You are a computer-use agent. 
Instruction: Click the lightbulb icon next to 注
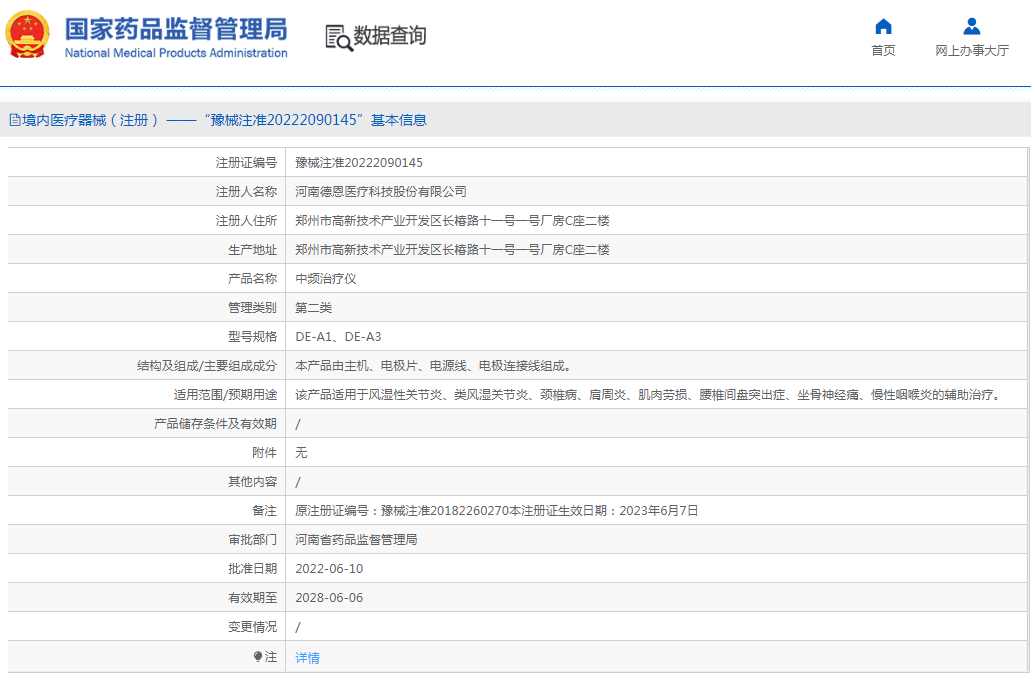(x=258, y=657)
